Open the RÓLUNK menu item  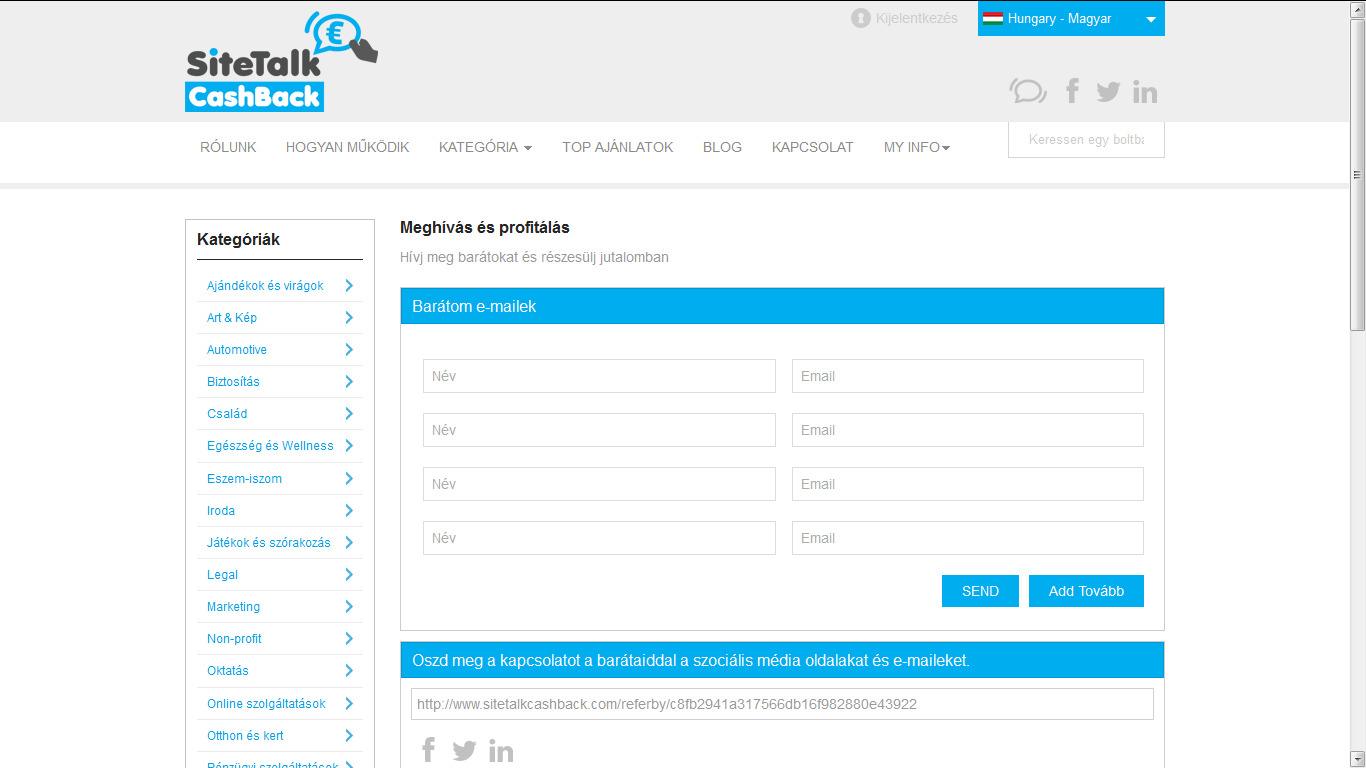(x=228, y=147)
